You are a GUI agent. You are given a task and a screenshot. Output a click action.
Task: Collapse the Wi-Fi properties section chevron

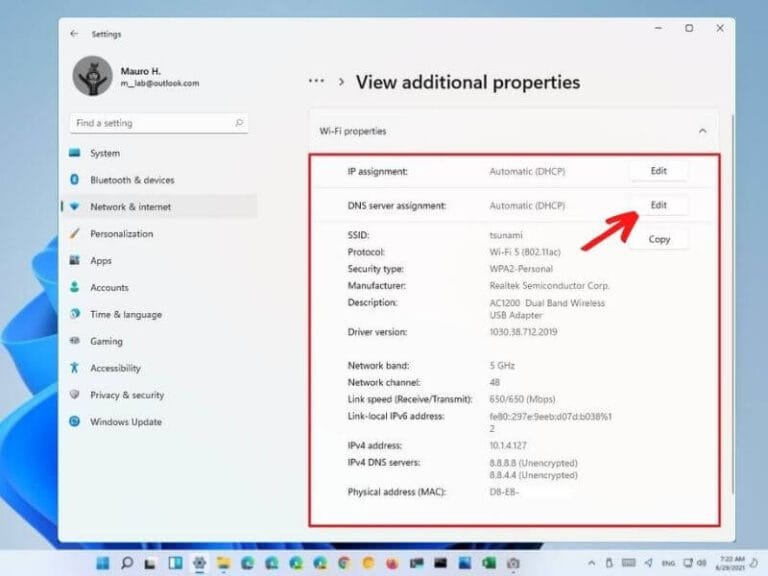(x=702, y=131)
